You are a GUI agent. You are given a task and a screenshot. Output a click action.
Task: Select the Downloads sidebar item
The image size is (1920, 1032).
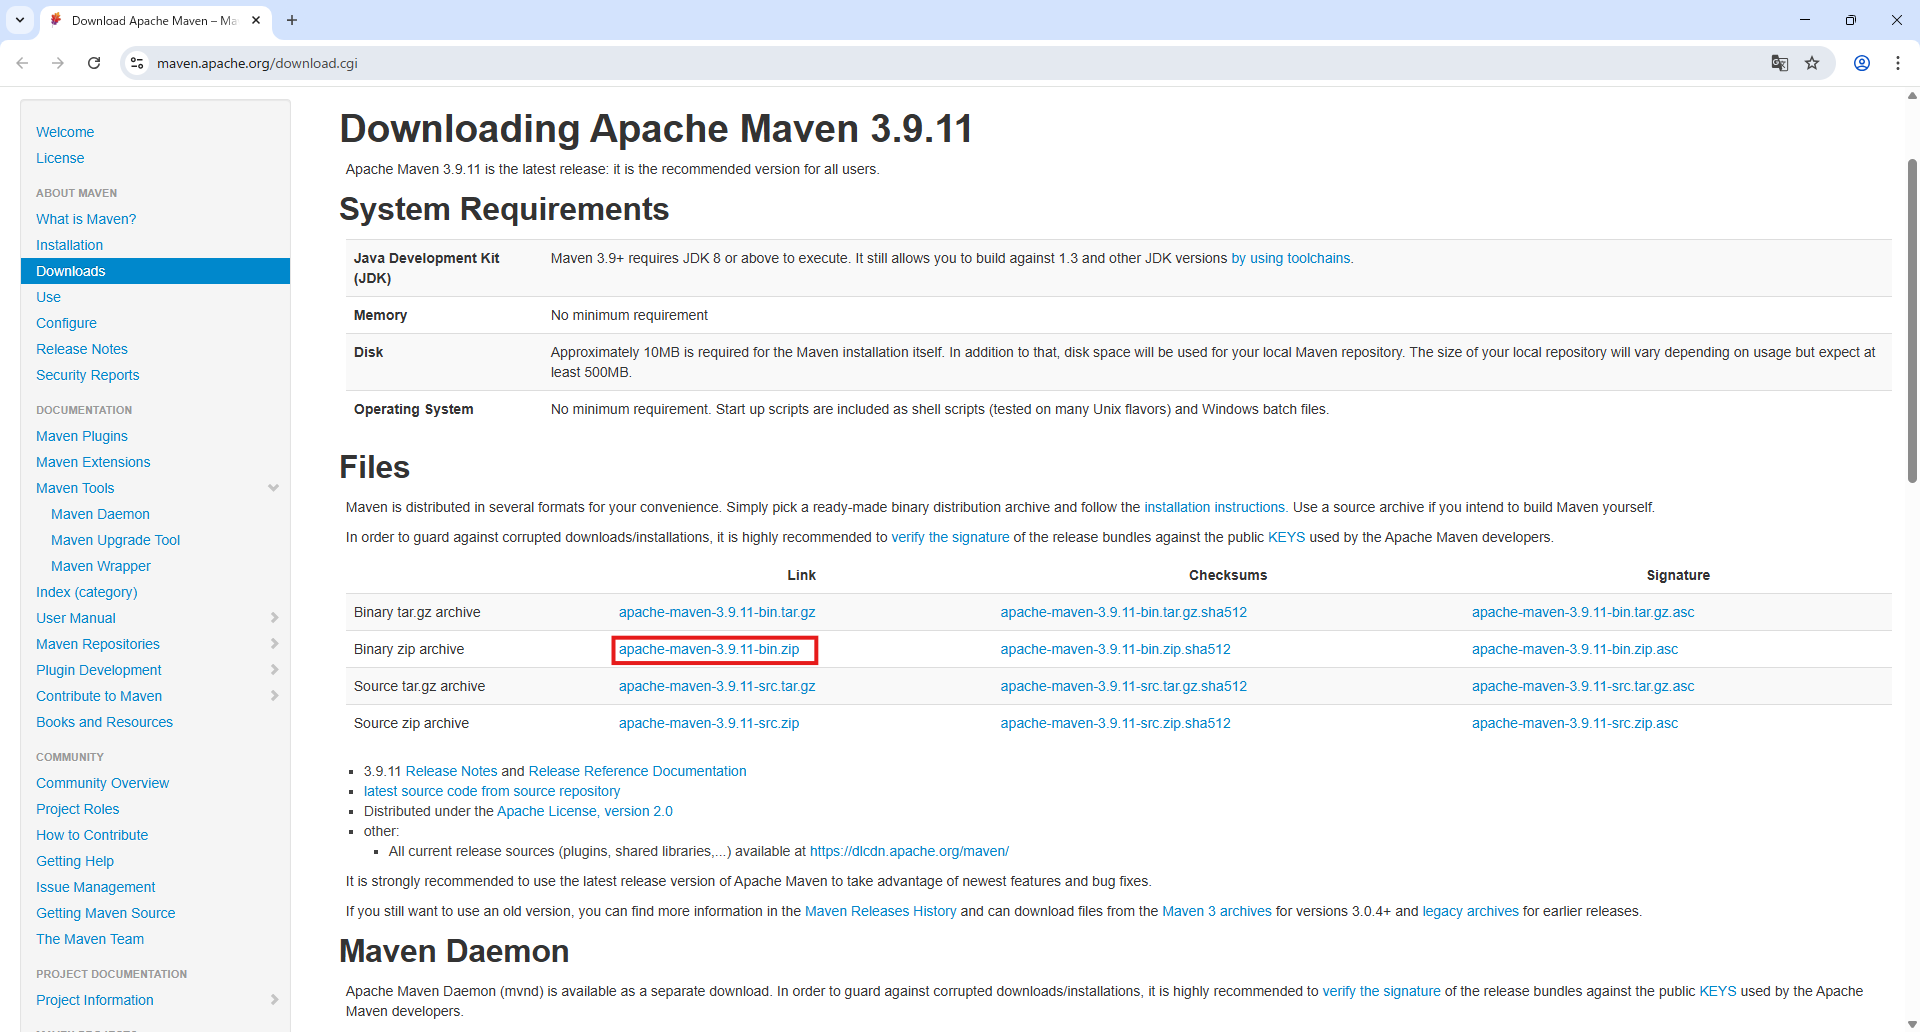click(x=155, y=271)
